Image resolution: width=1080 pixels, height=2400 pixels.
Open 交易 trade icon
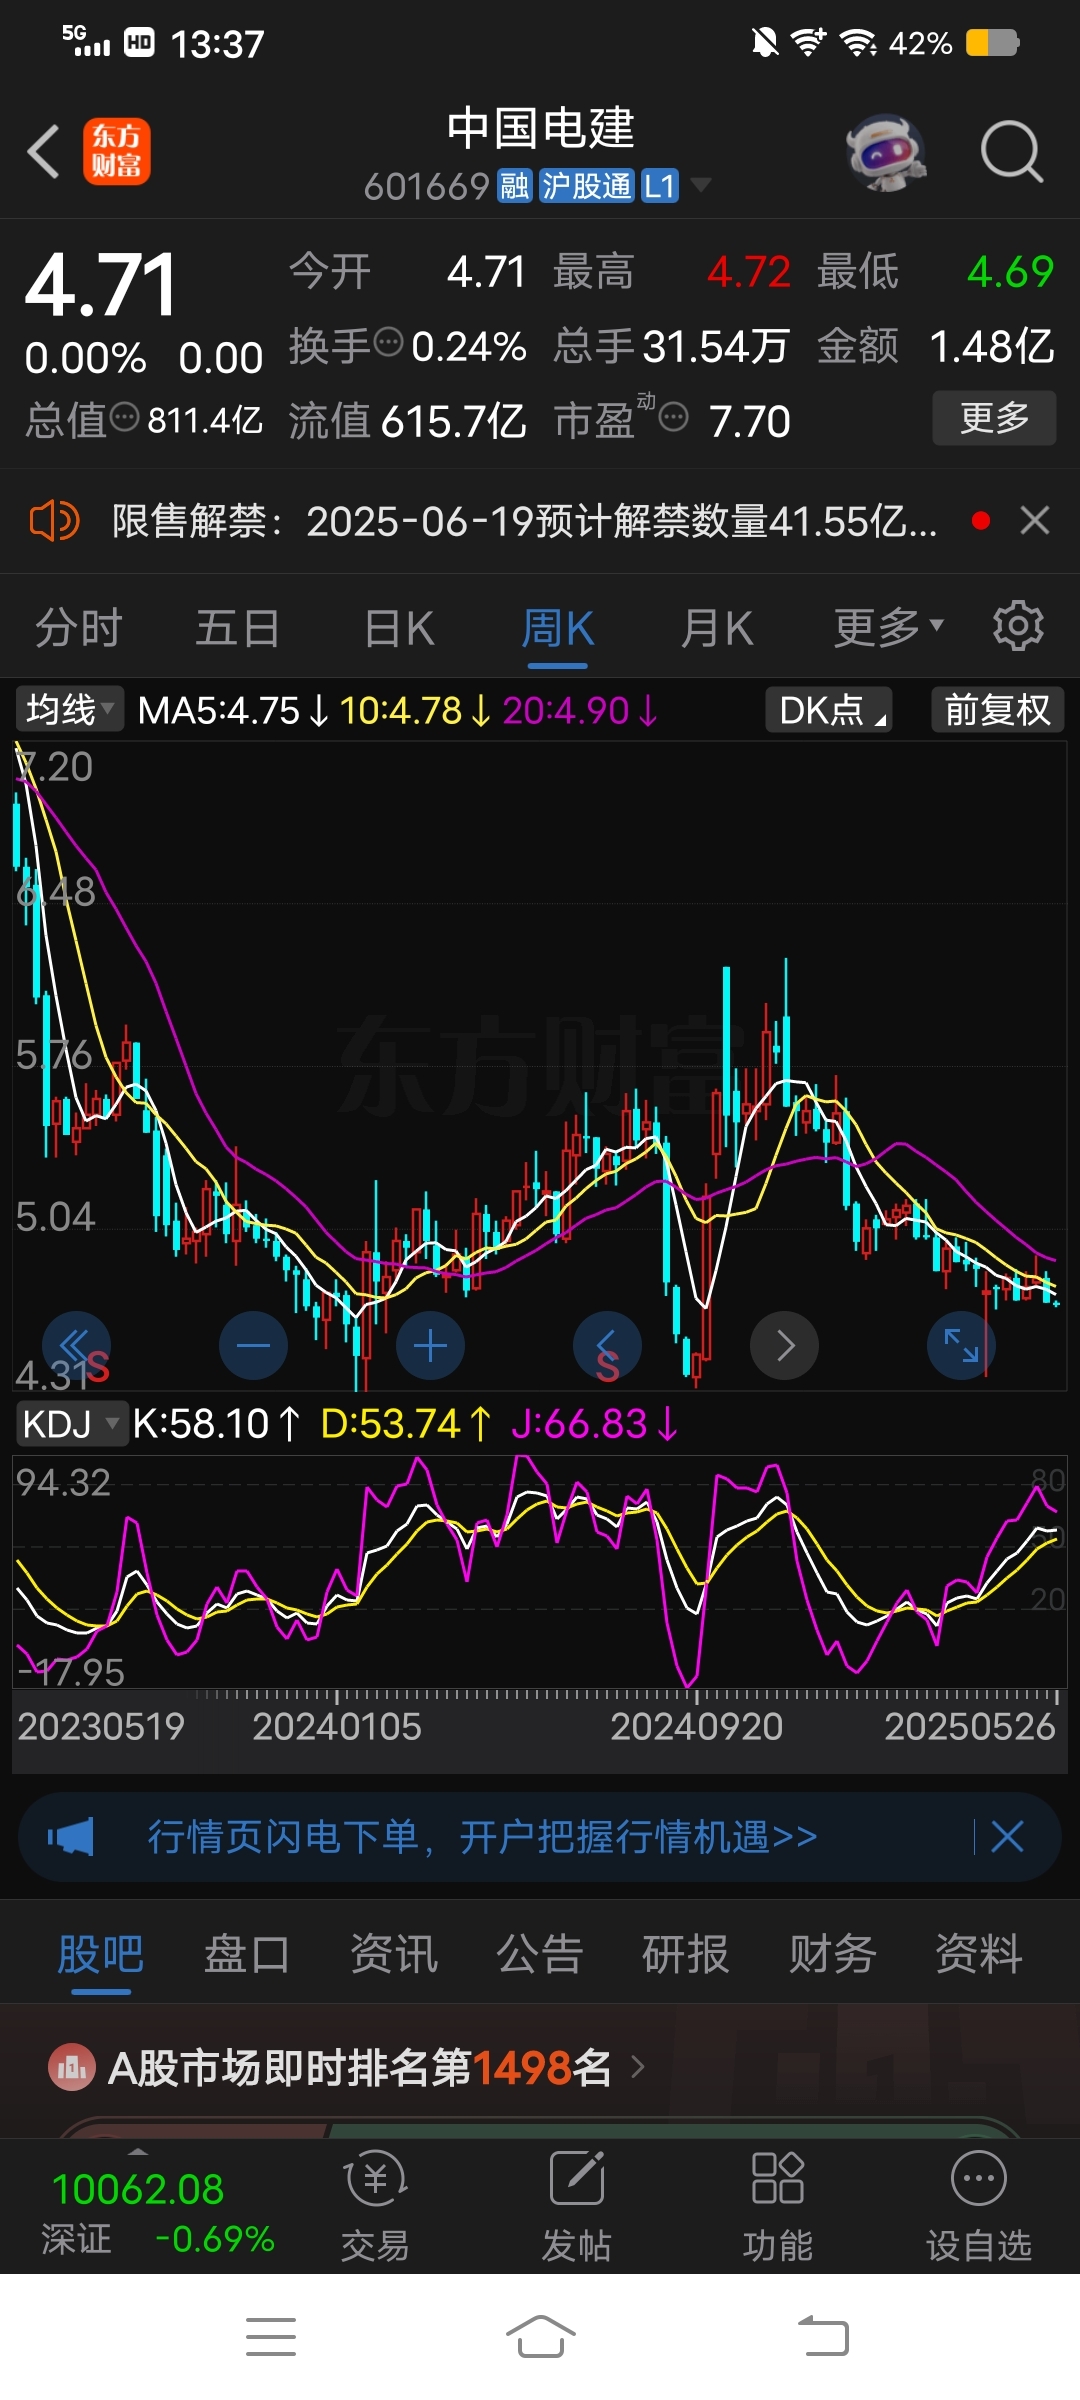375,2179
